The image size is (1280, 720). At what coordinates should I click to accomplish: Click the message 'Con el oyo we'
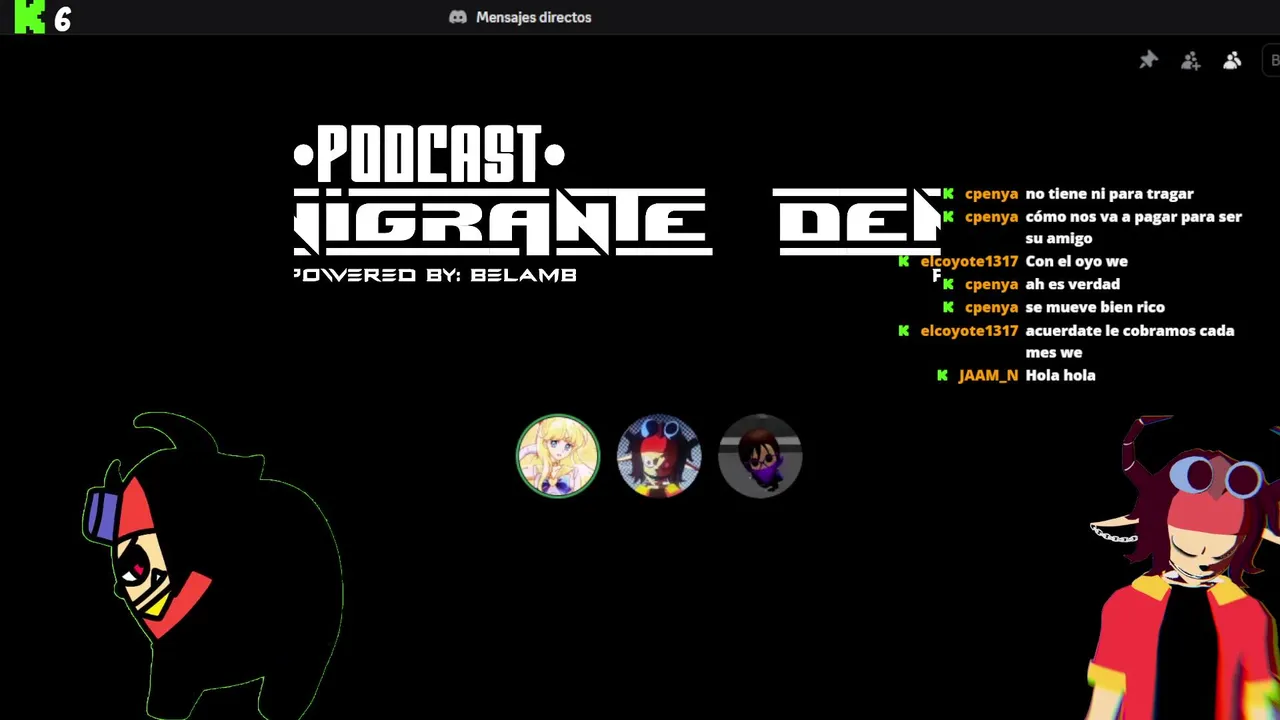pyautogui.click(x=1077, y=261)
